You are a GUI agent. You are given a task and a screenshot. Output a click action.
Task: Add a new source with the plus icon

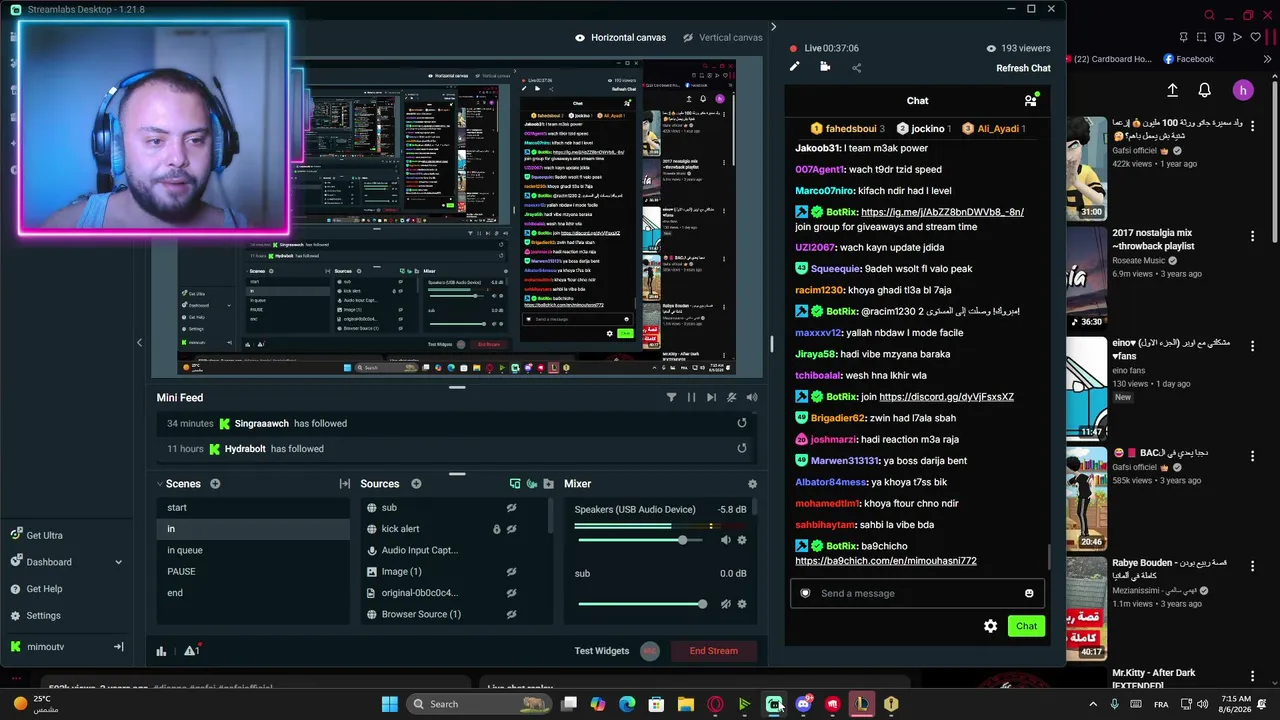416,484
